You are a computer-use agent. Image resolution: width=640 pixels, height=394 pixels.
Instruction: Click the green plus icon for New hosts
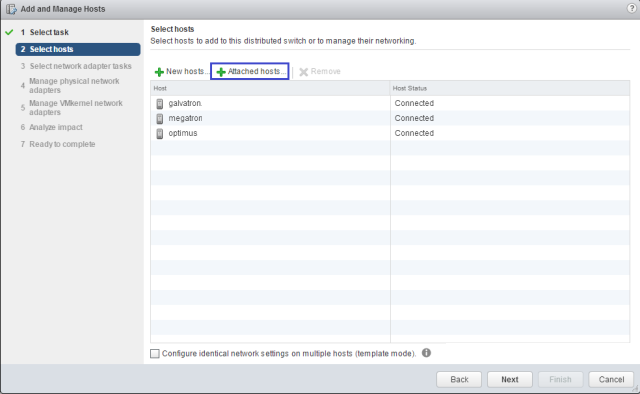tap(159, 72)
